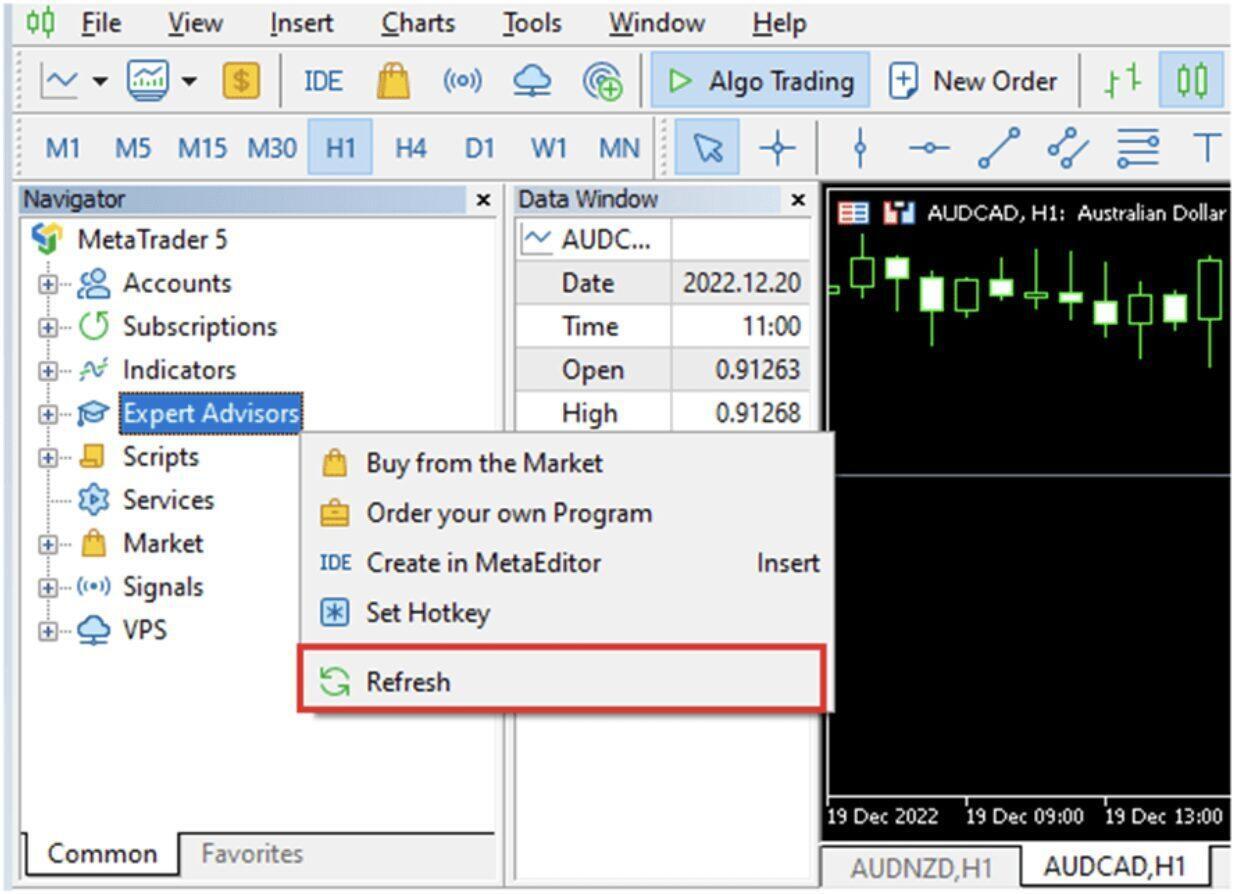Select M30 timeframe

pos(272,149)
